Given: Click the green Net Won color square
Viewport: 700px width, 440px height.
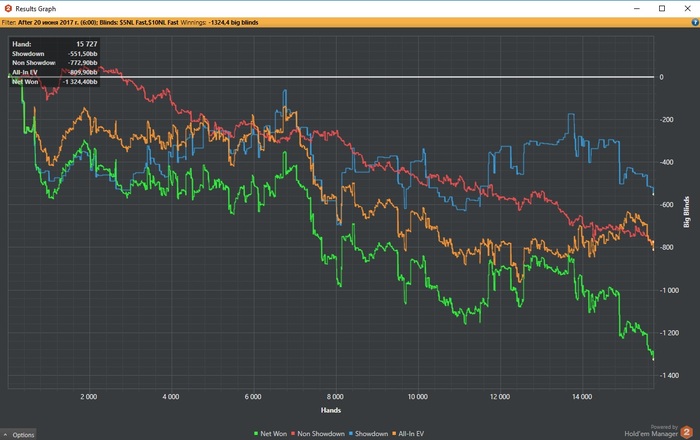Looking at the screenshot, I should (x=256, y=434).
